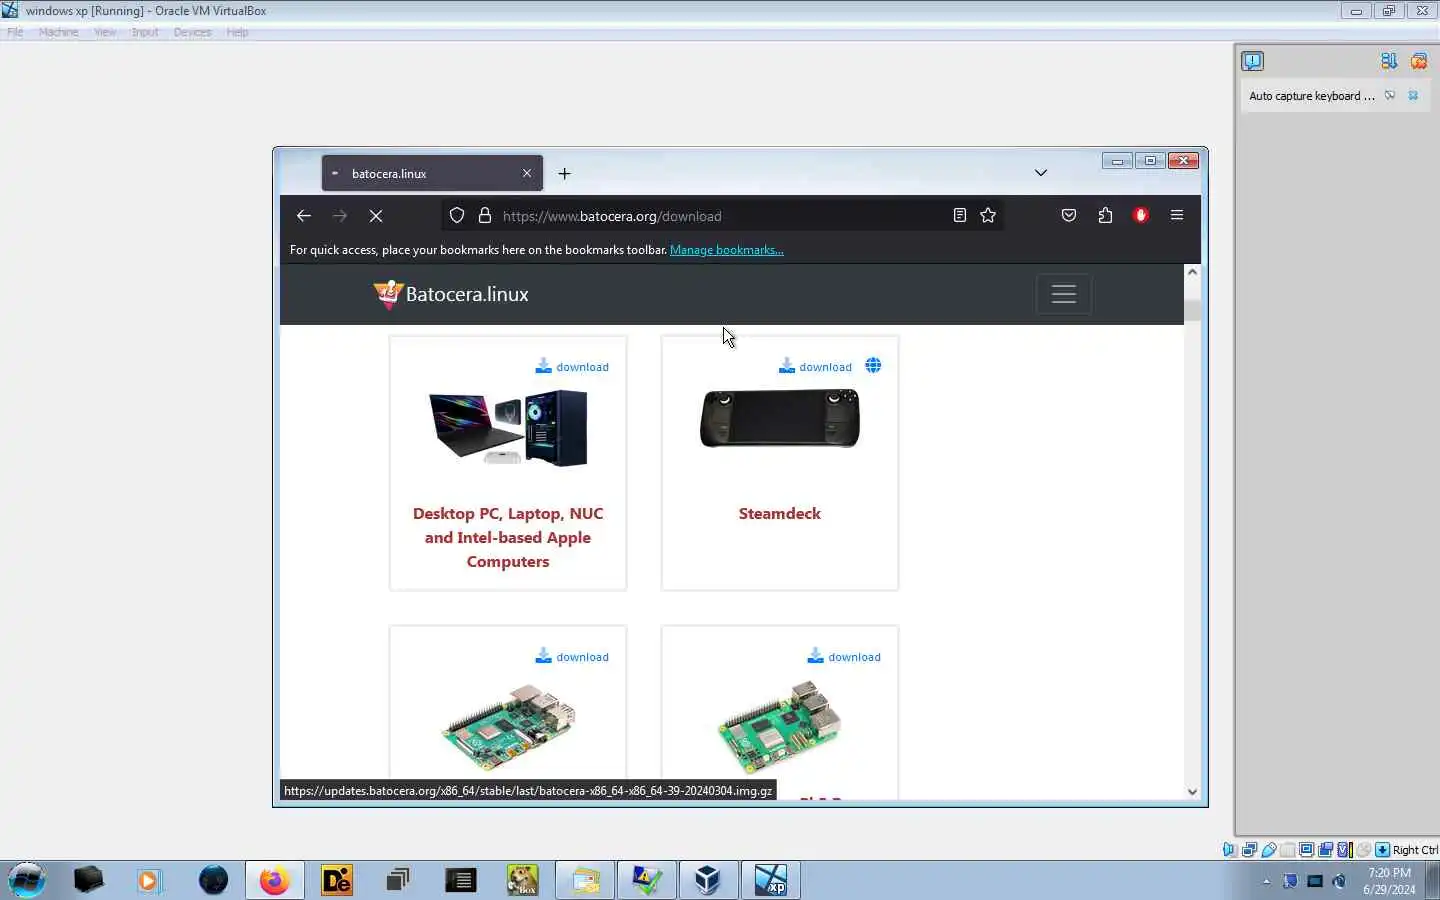1440x900 pixels.
Task: Open the Manage bookmarks link
Action: (727, 250)
